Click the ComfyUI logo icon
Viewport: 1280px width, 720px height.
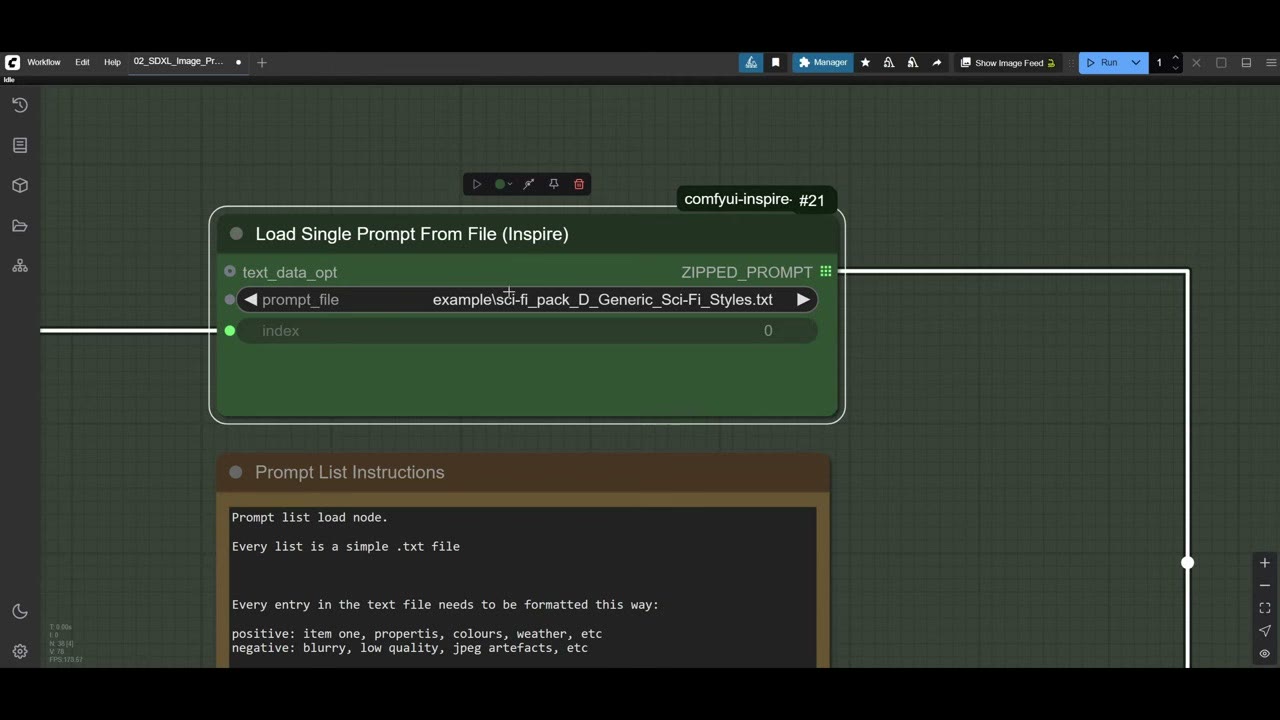(x=12, y=62)
